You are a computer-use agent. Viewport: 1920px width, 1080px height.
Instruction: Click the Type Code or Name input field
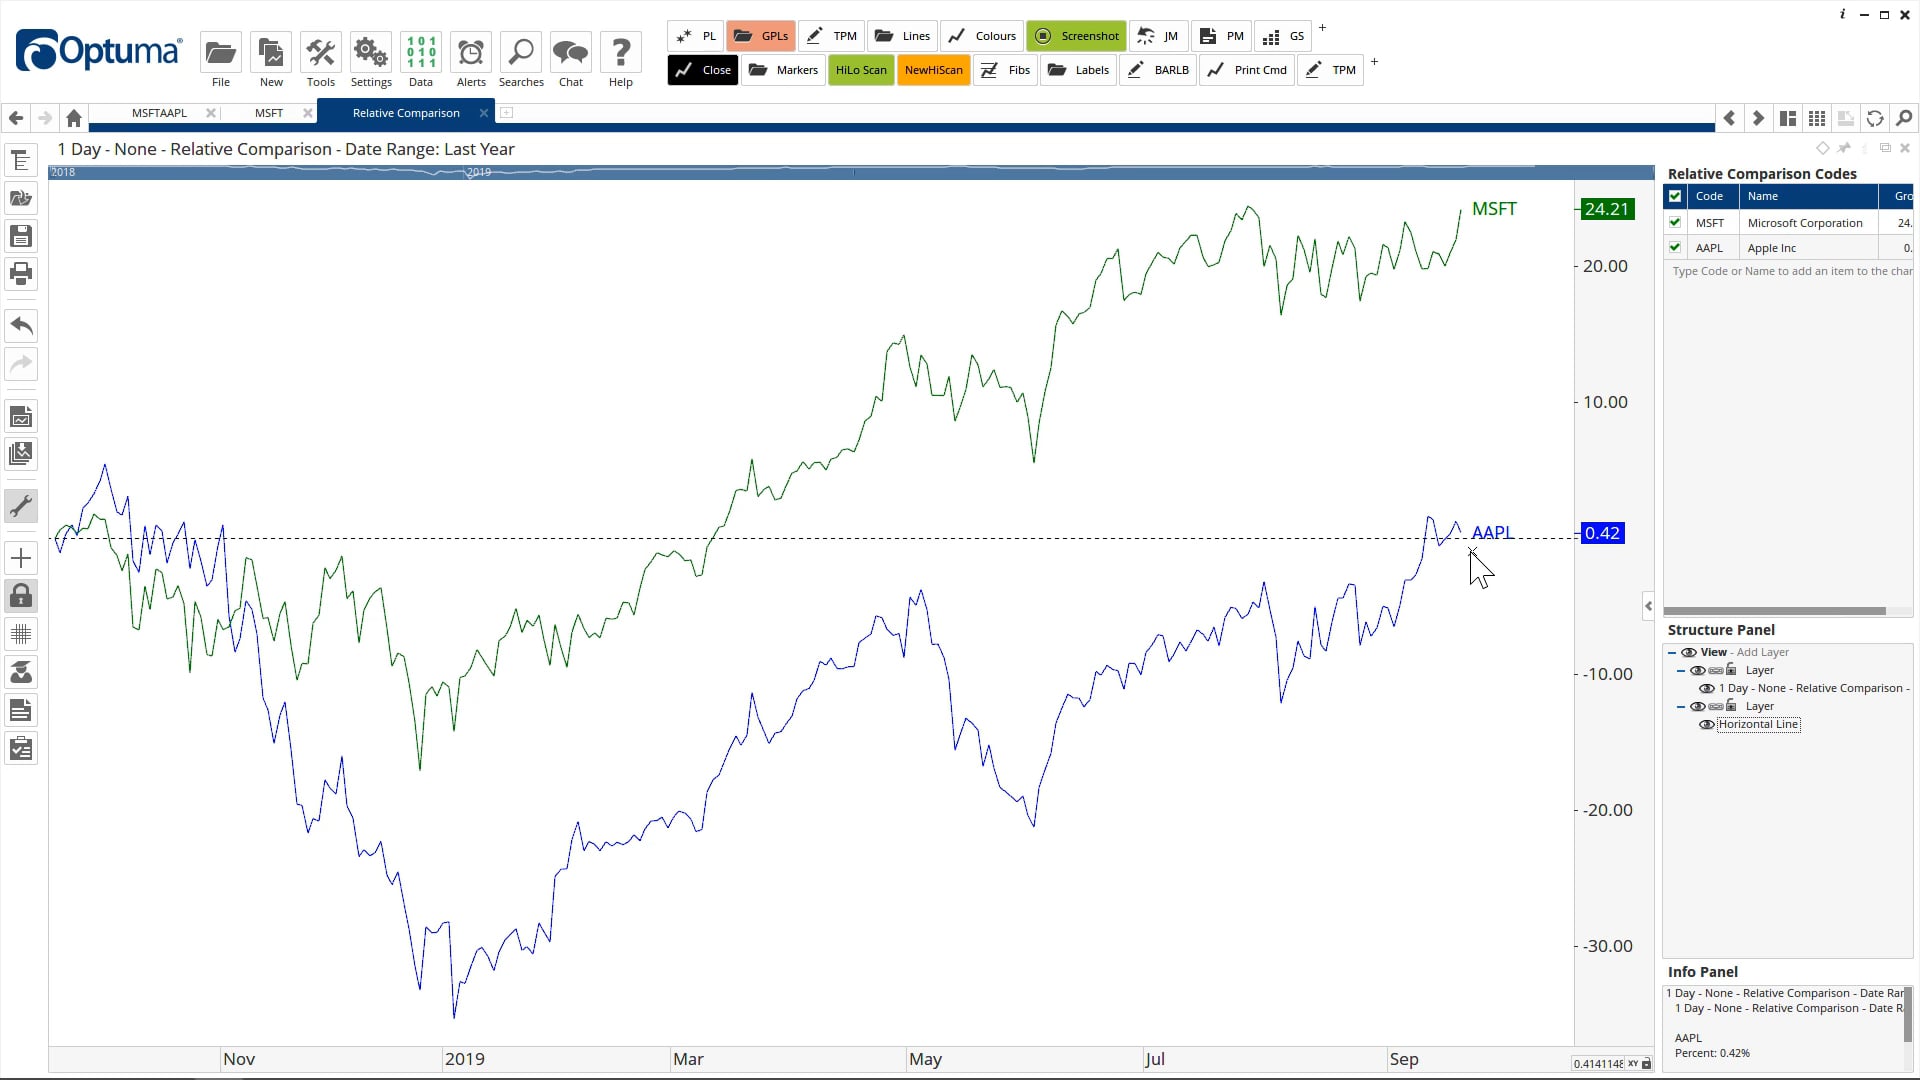coord(1788,271)
